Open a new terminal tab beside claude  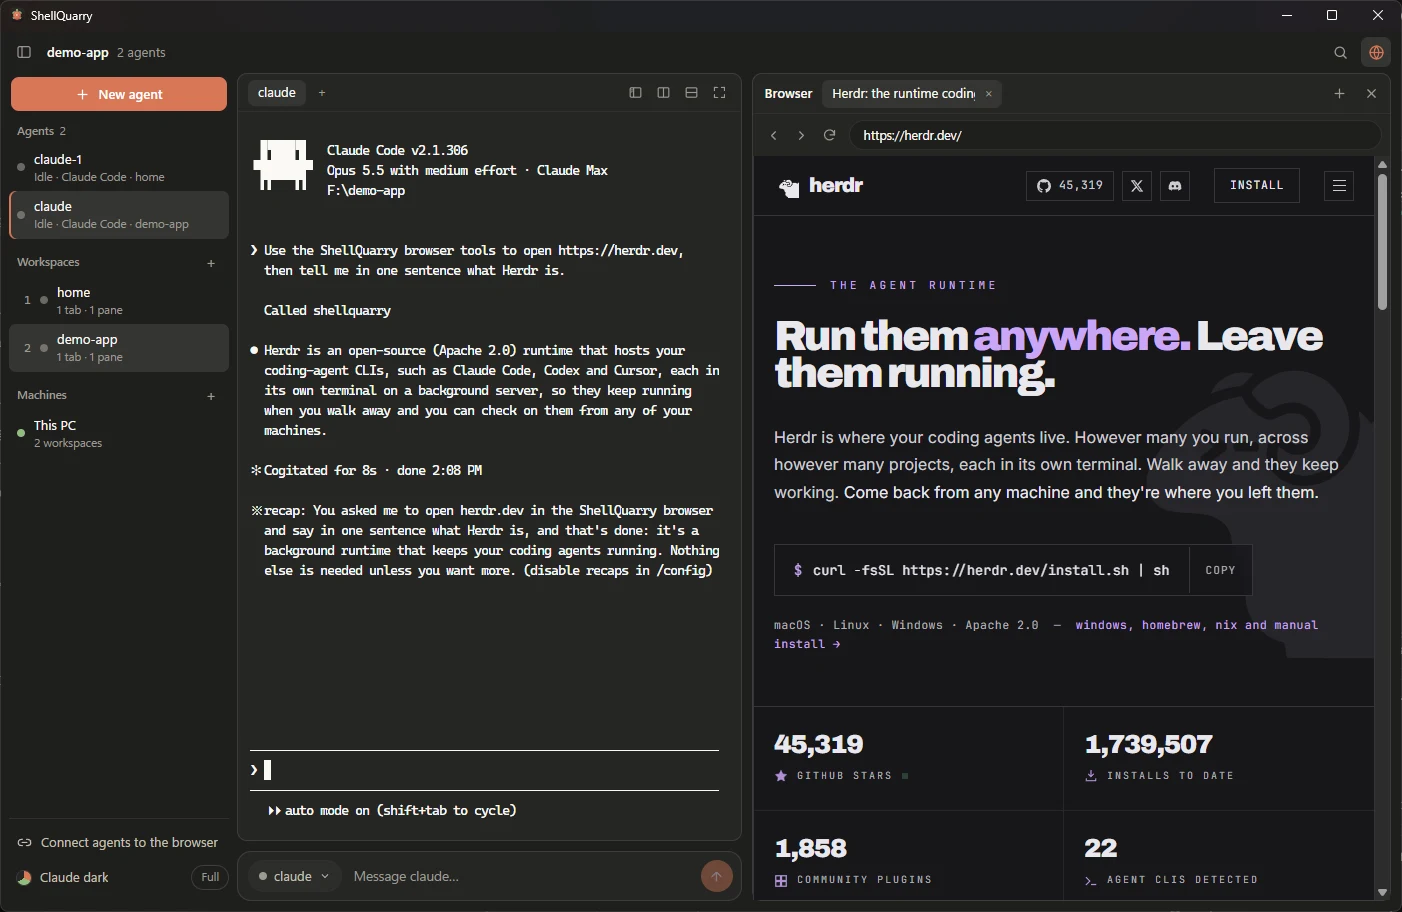click(x=322, y=93)
